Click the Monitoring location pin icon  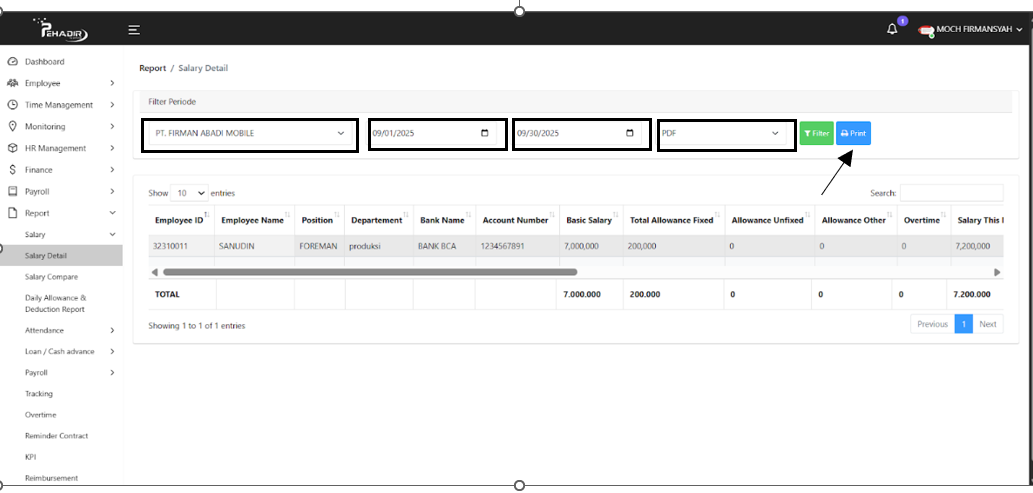pos(12,127)
